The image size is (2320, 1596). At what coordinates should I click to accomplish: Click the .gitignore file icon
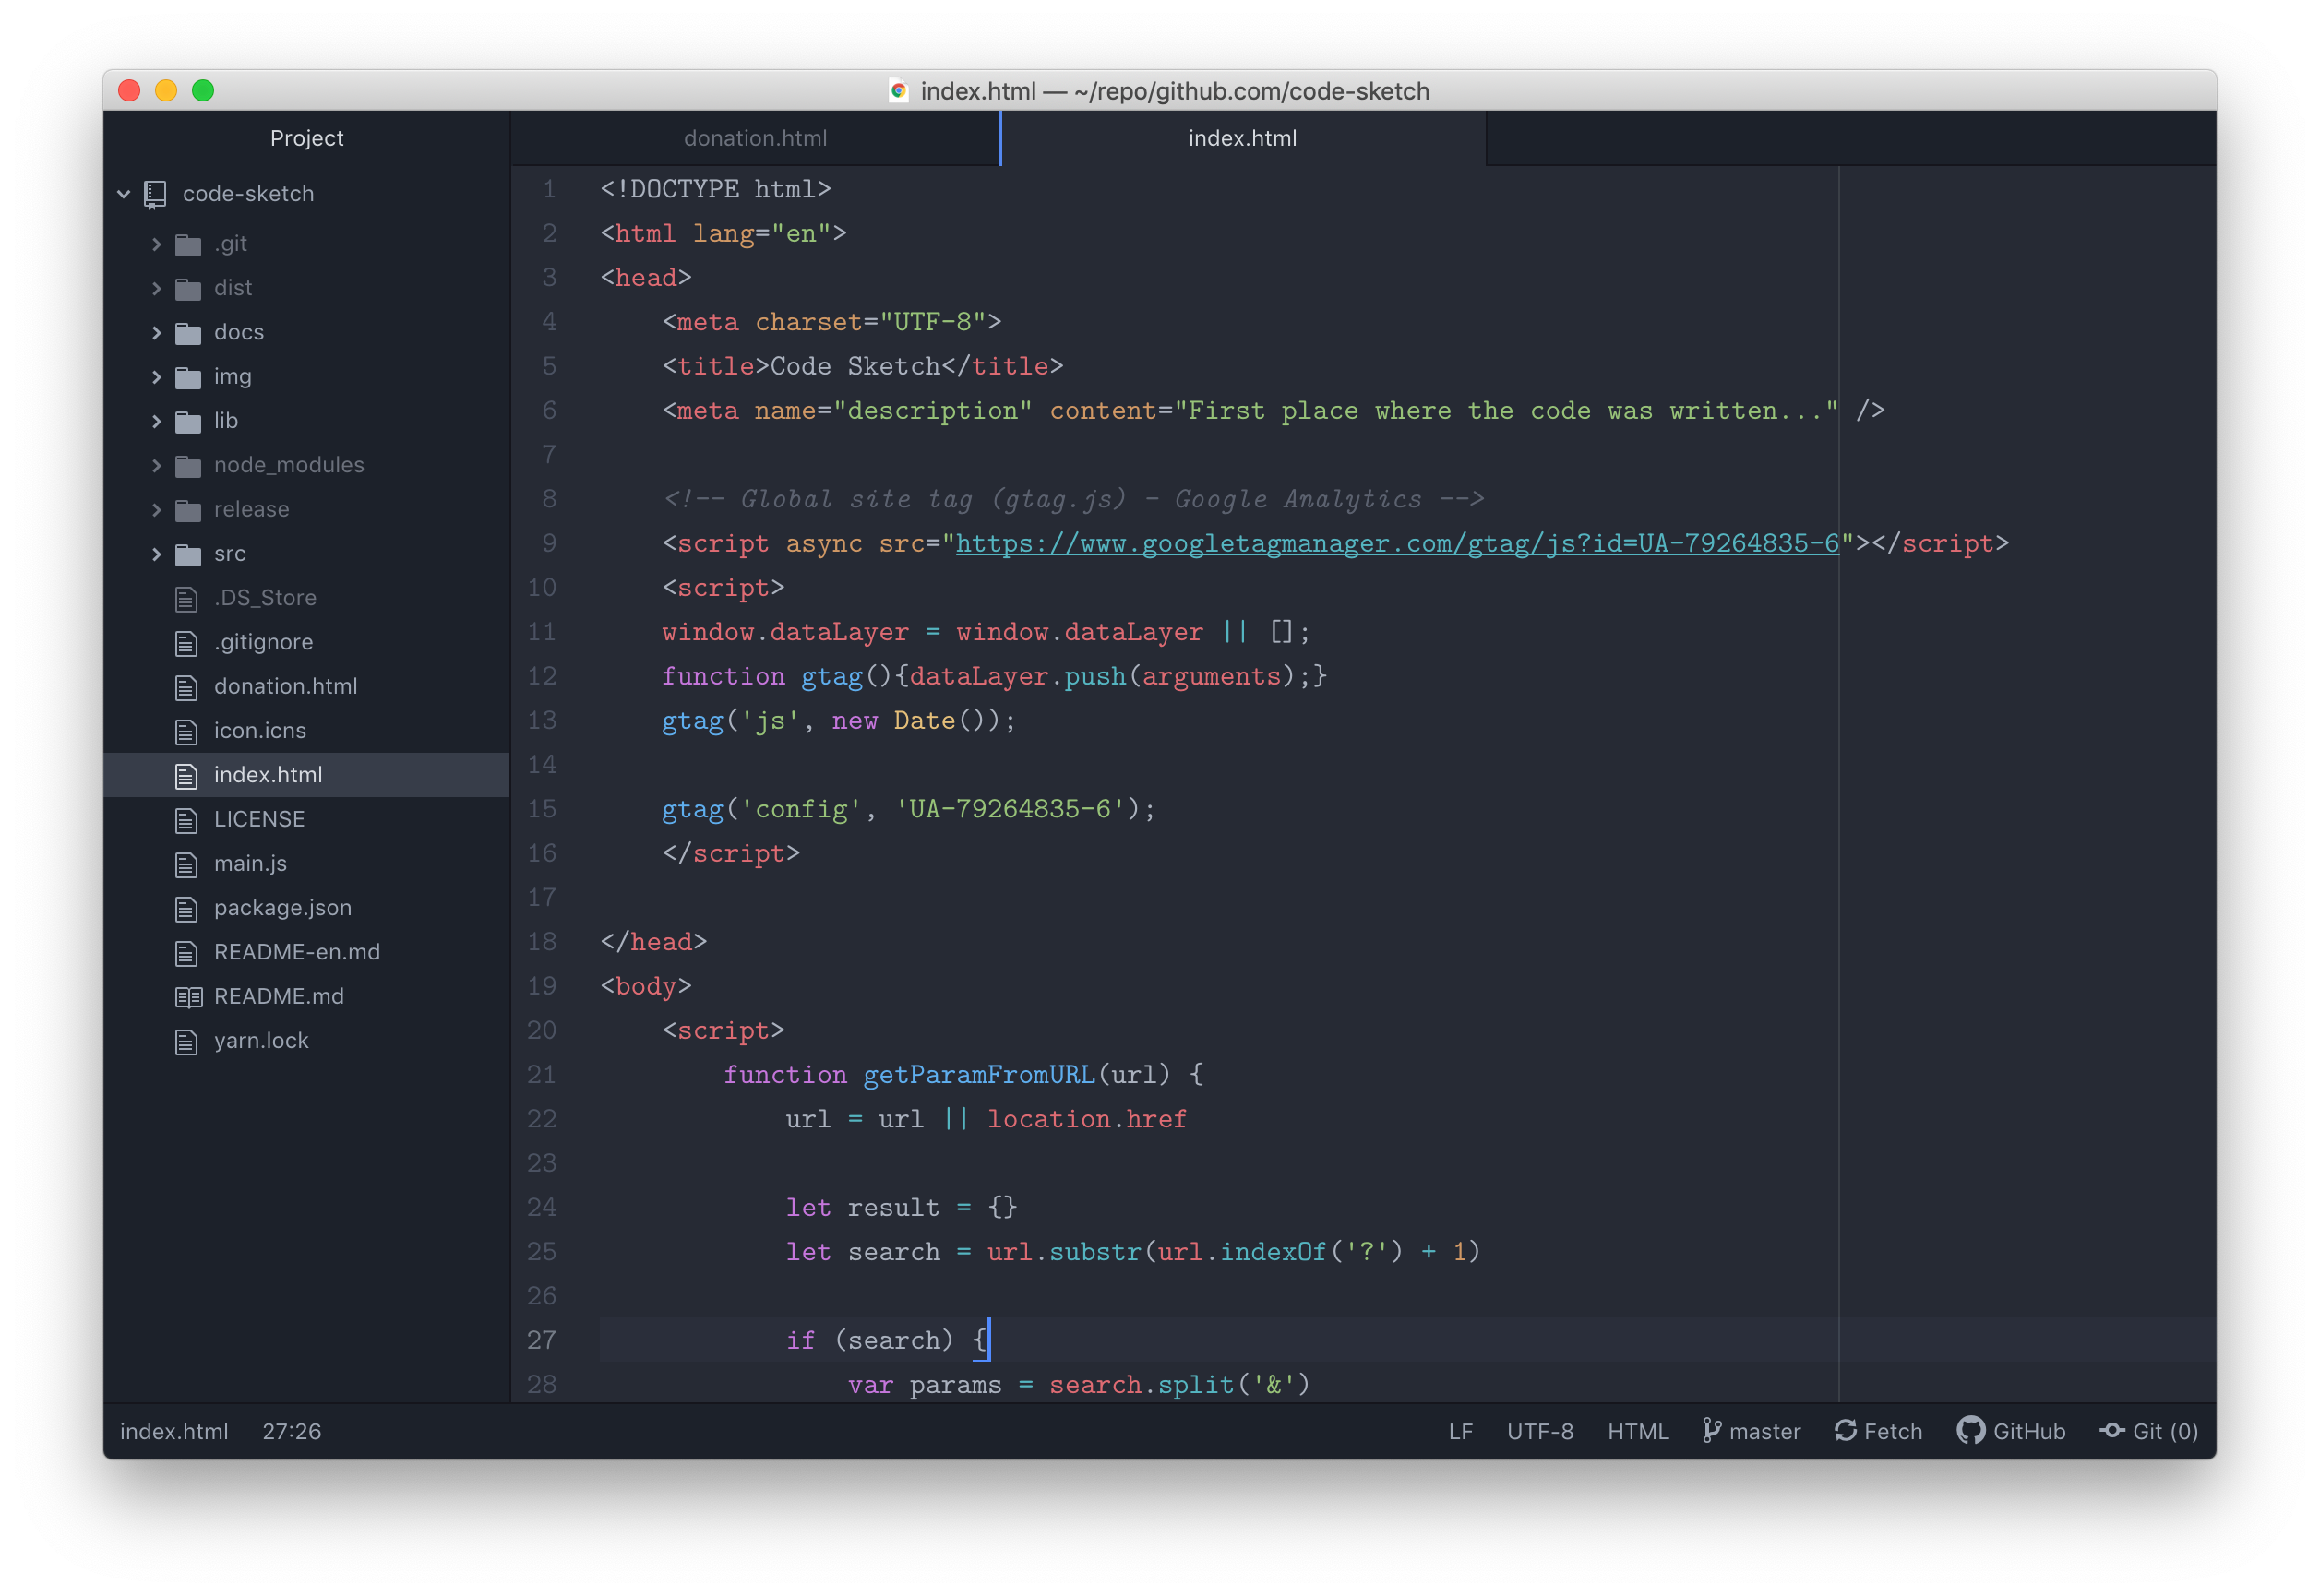(x=186, y=643)
